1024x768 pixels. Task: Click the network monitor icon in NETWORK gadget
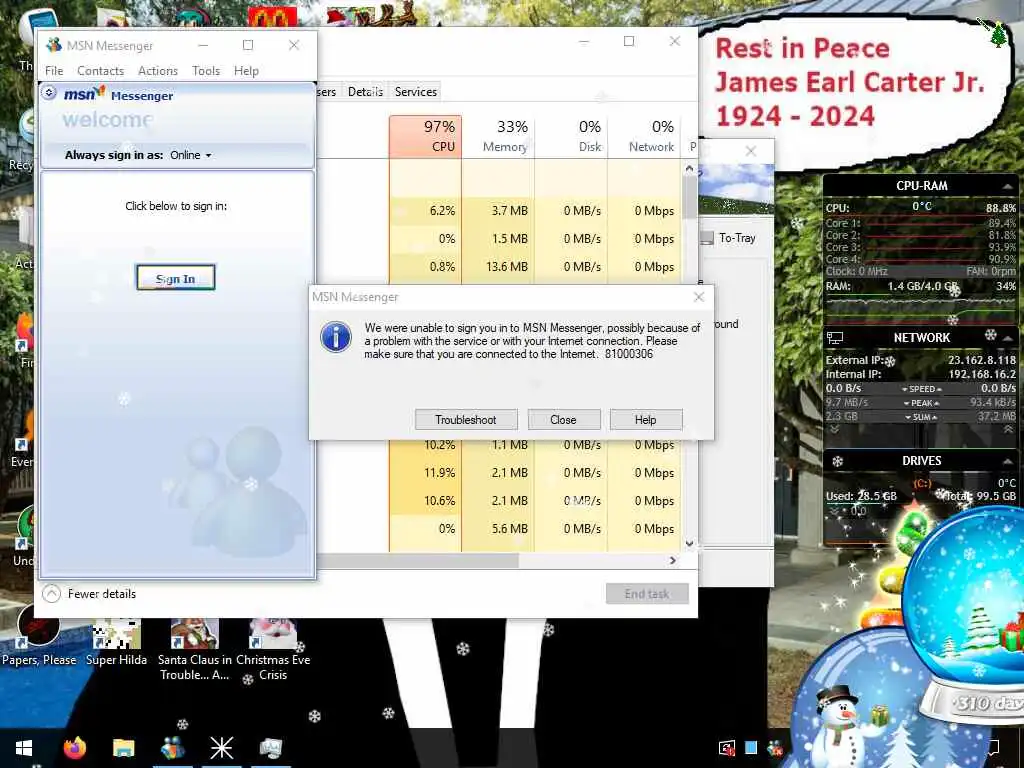835,338
